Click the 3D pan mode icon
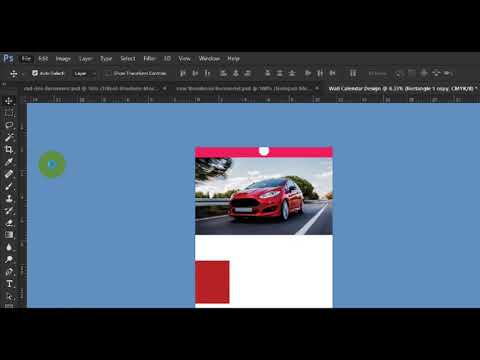480x360 pixels. (424, 73)
